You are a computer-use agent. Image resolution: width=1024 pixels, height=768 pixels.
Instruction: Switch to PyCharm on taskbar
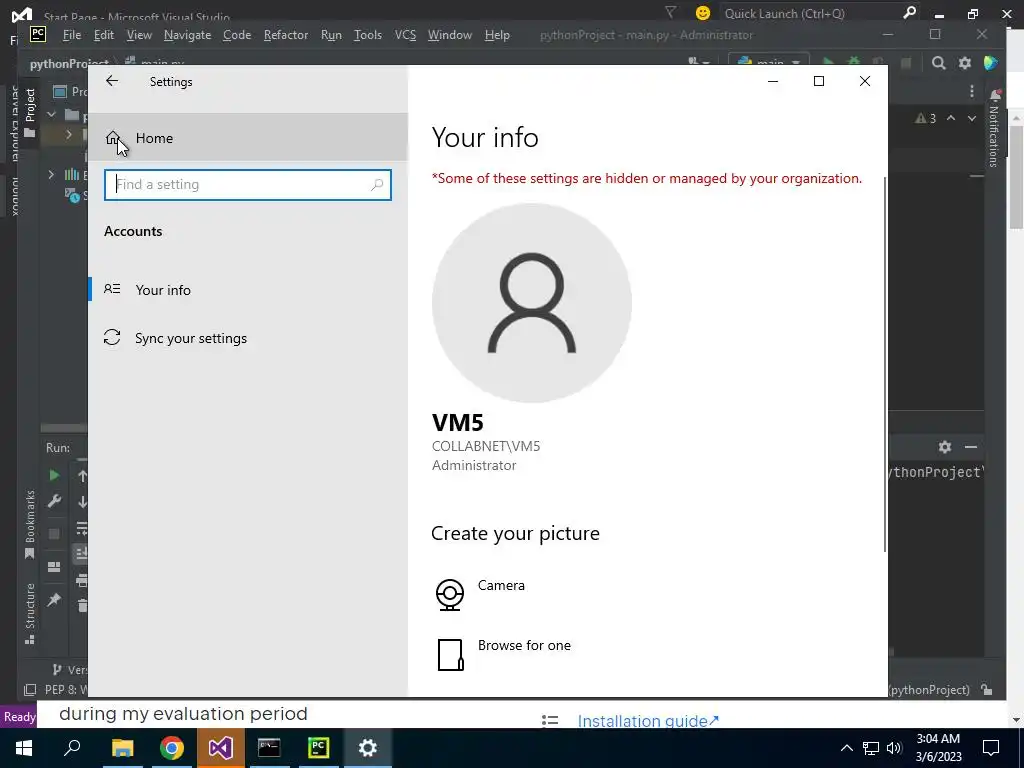318,748
